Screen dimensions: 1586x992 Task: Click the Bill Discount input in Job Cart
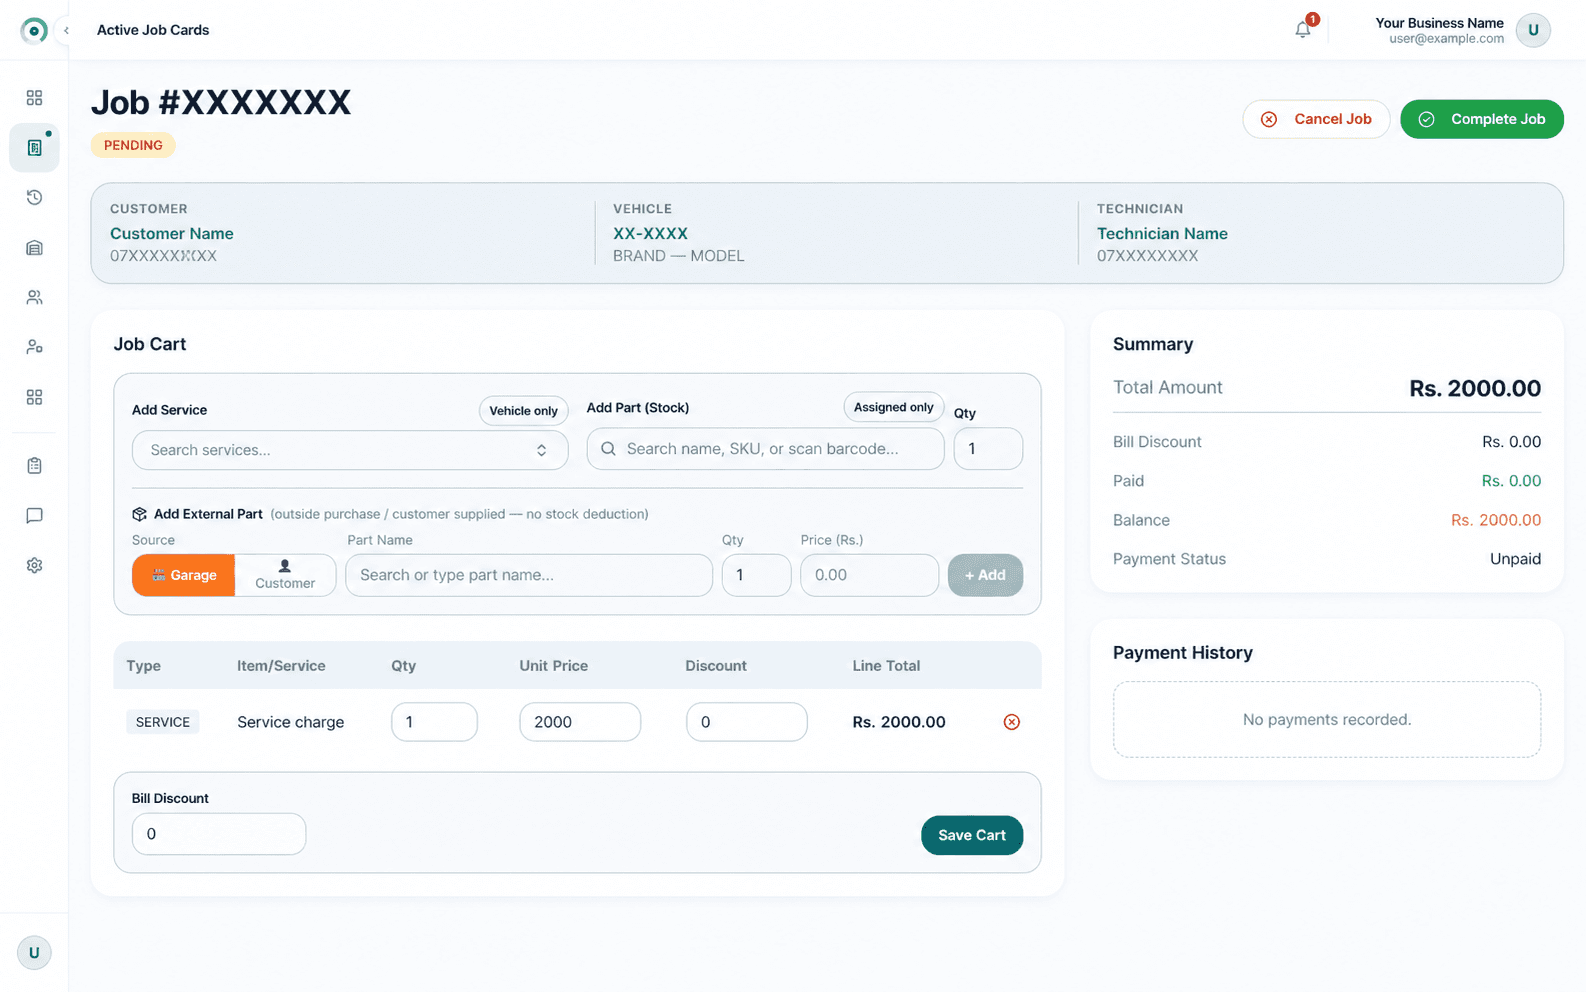[219, 834]
